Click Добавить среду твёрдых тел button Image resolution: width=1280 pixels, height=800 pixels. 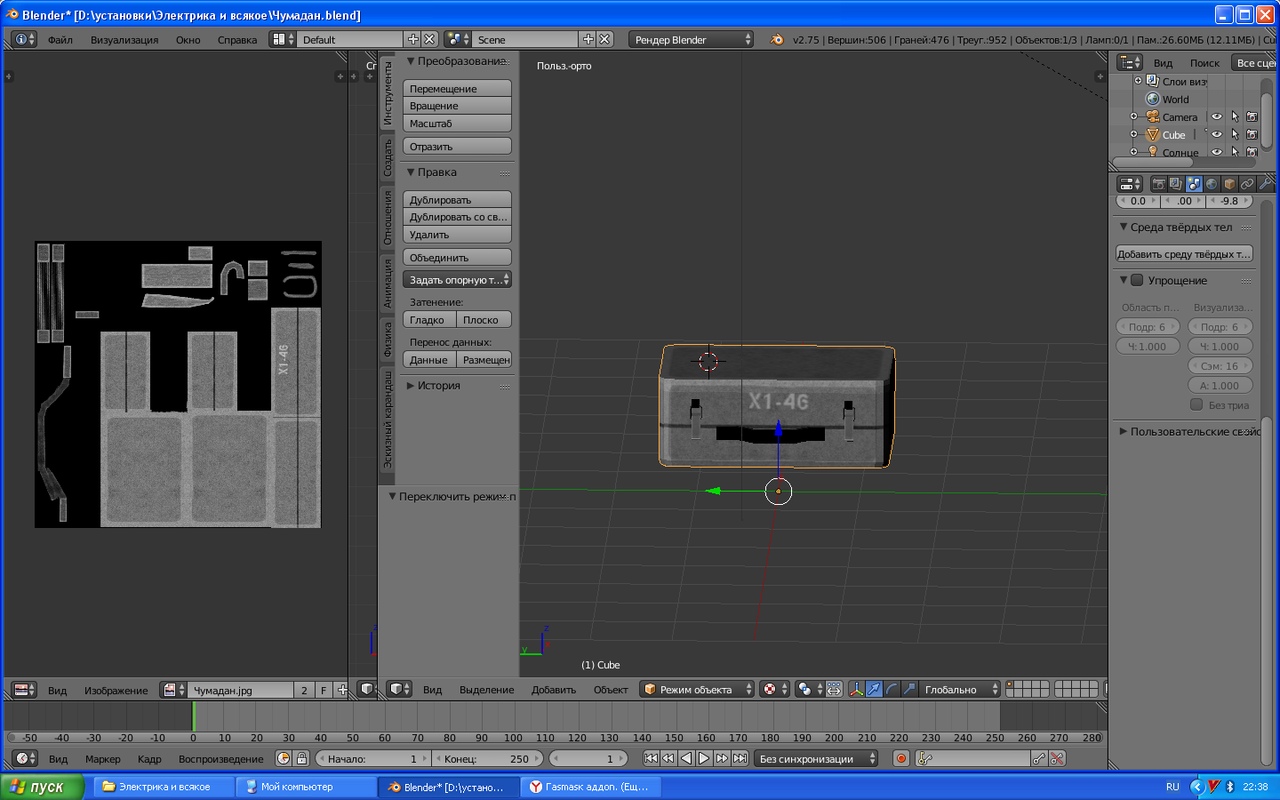(x=1184, y=254)
